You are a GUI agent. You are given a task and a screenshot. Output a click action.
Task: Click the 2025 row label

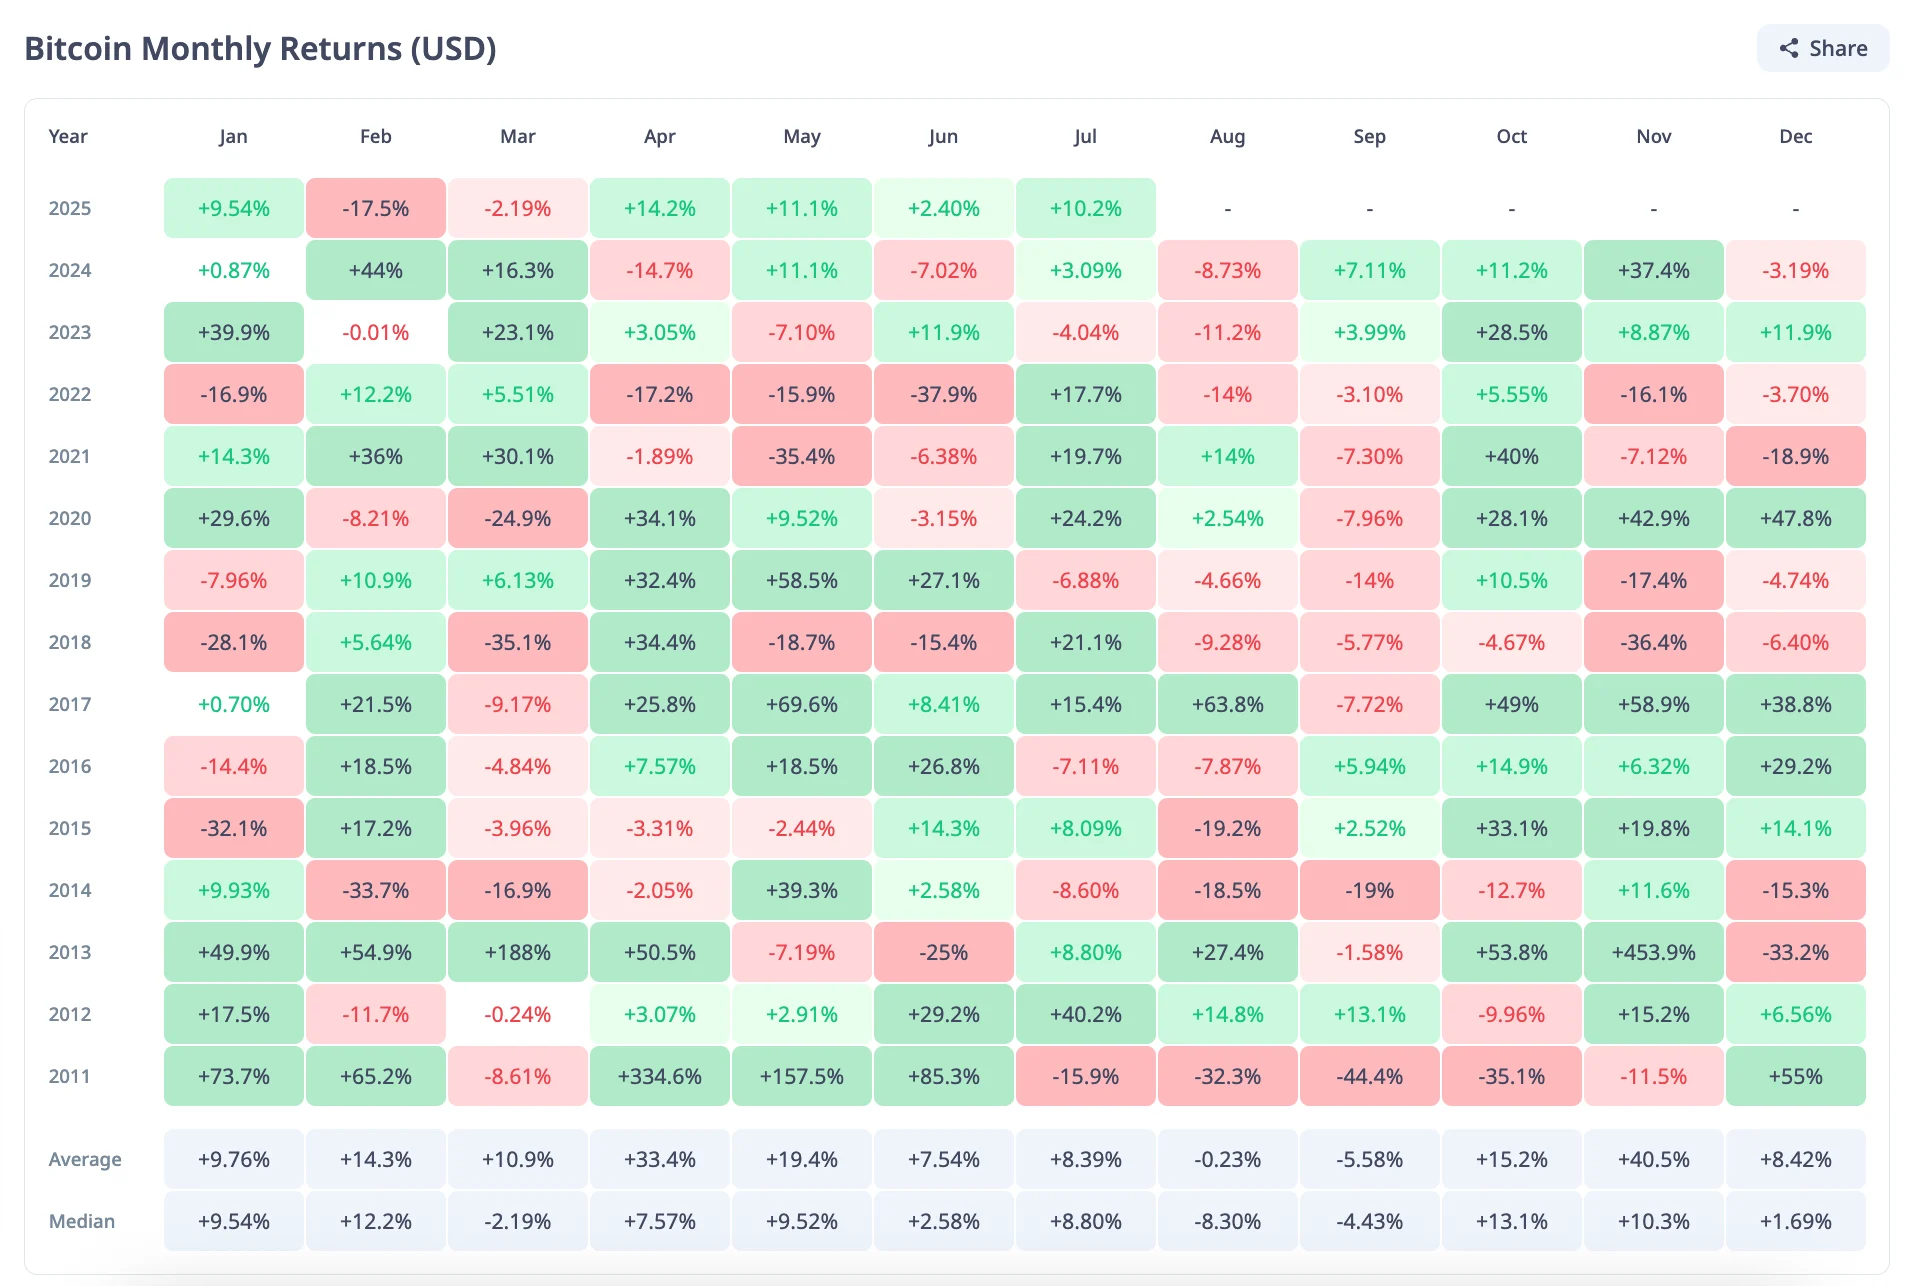tap(70, 209)
